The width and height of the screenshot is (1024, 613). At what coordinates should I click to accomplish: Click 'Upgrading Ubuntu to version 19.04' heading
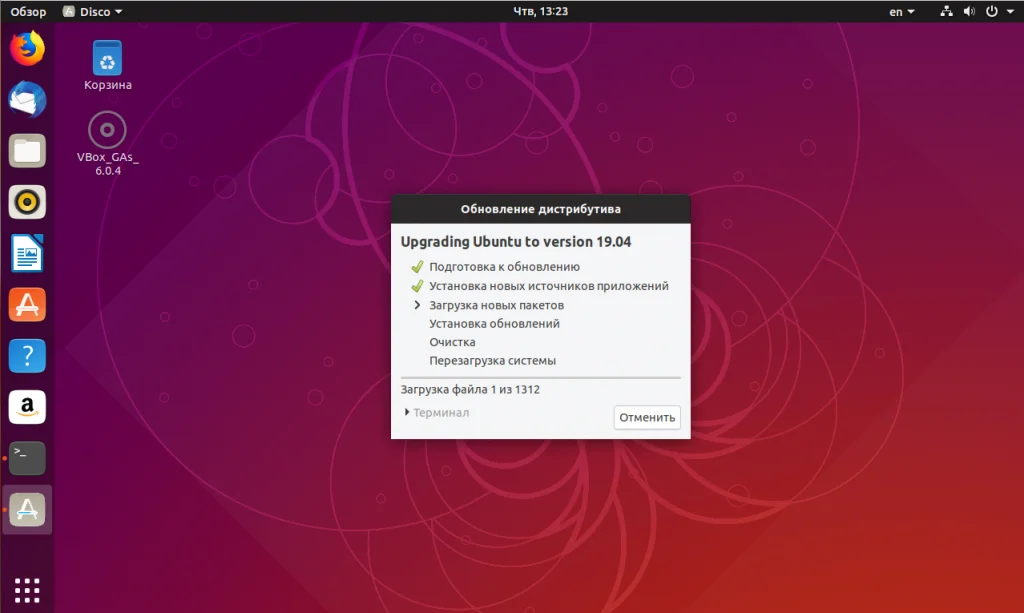click(515, 242)
